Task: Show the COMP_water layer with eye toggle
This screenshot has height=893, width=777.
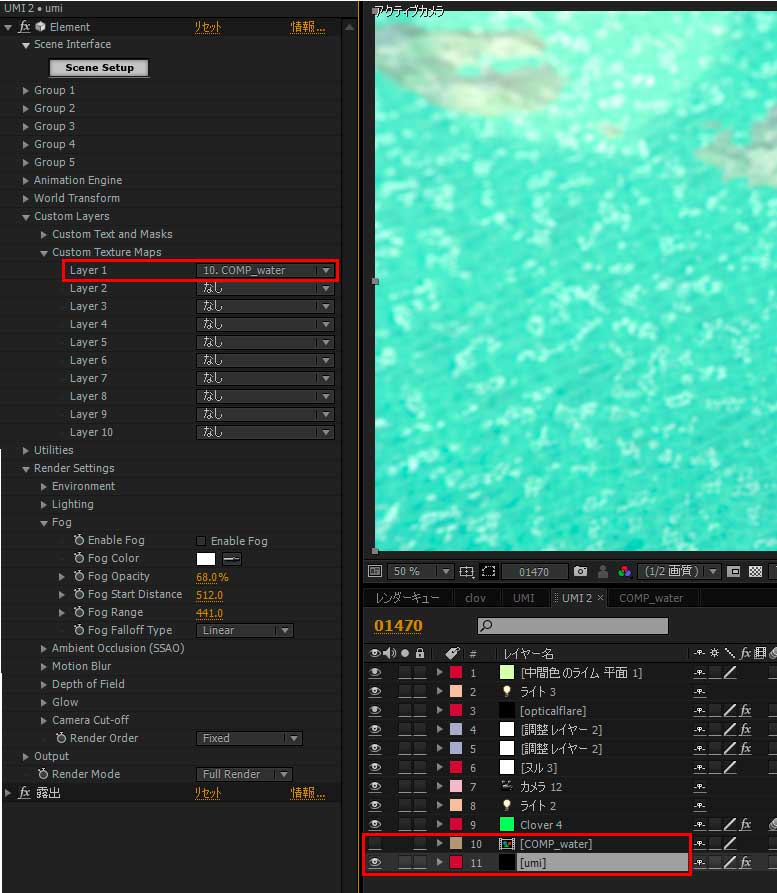Action: coord(375,844)
